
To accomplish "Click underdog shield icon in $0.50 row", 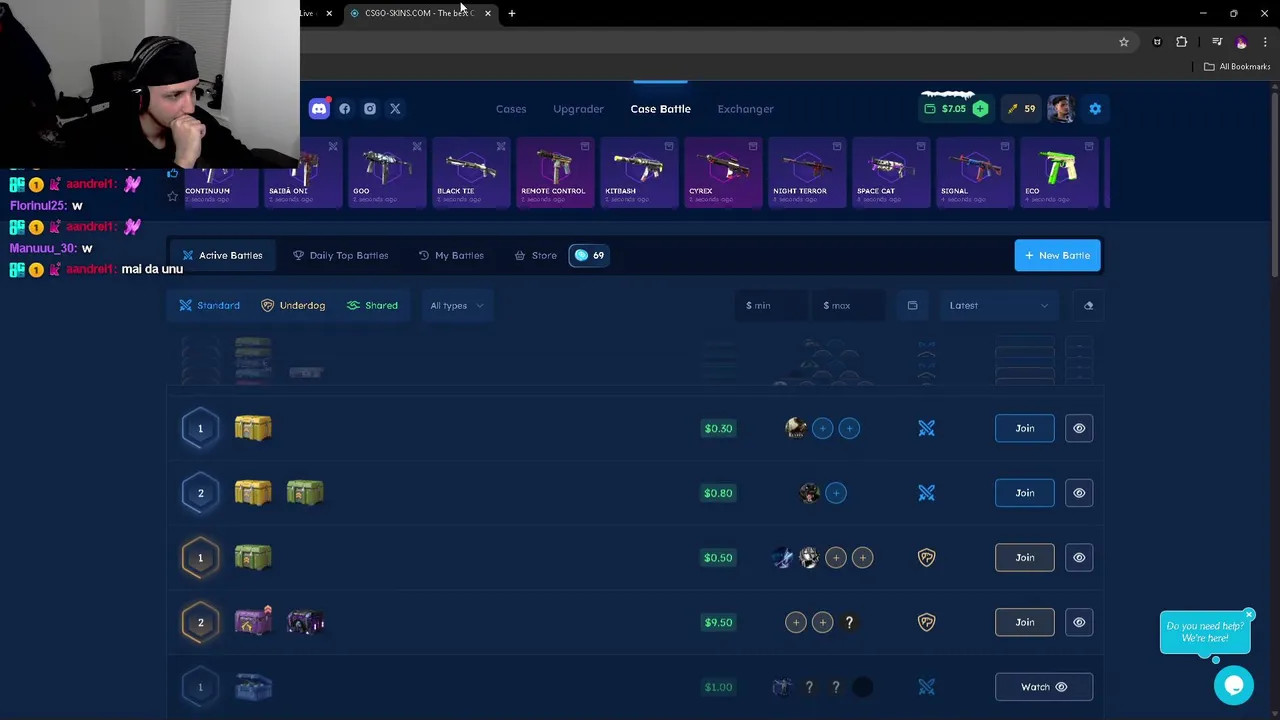I will pyautogui.click(x=926, y=557).
